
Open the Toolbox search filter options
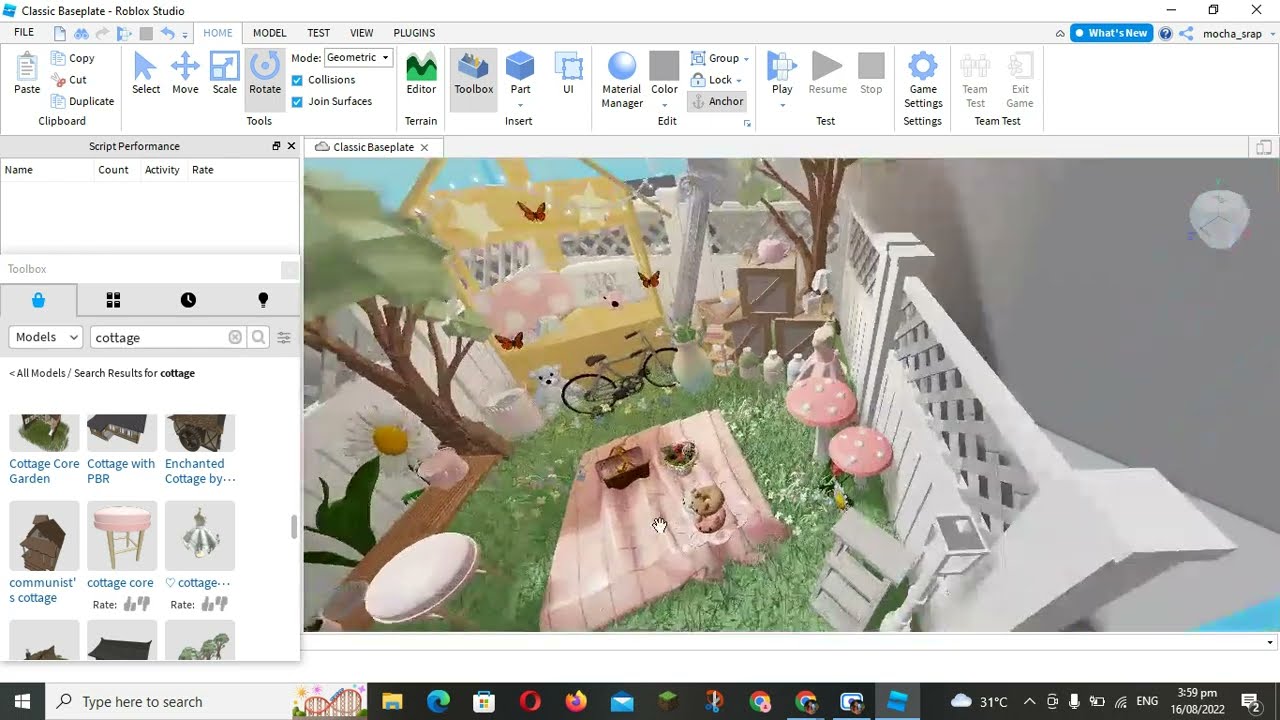(x=284, y=337)
